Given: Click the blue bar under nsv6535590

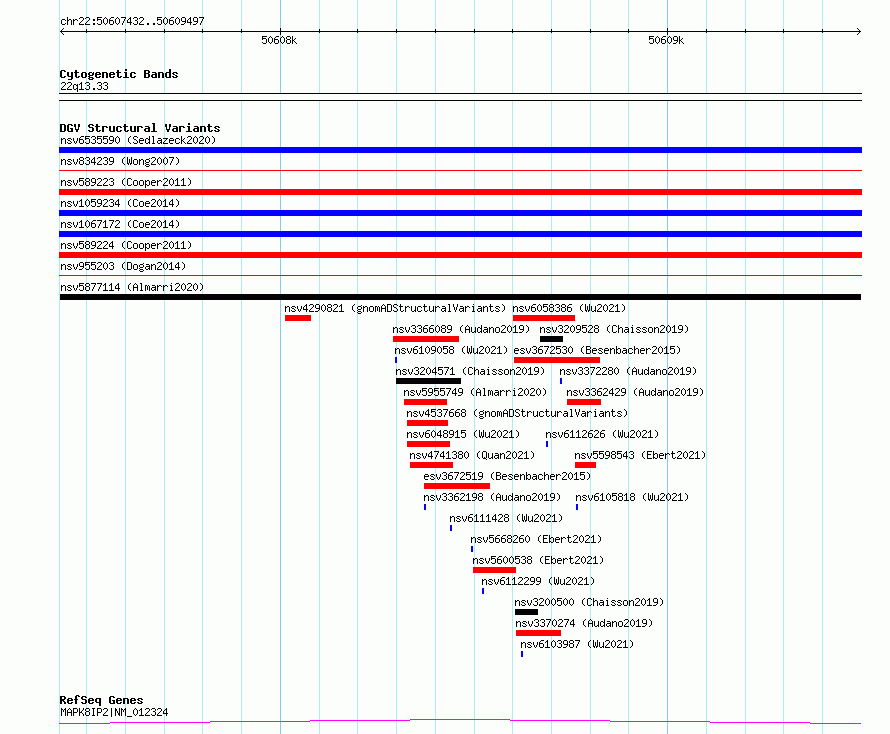Looking at the screenshot, I should (460, 150).
